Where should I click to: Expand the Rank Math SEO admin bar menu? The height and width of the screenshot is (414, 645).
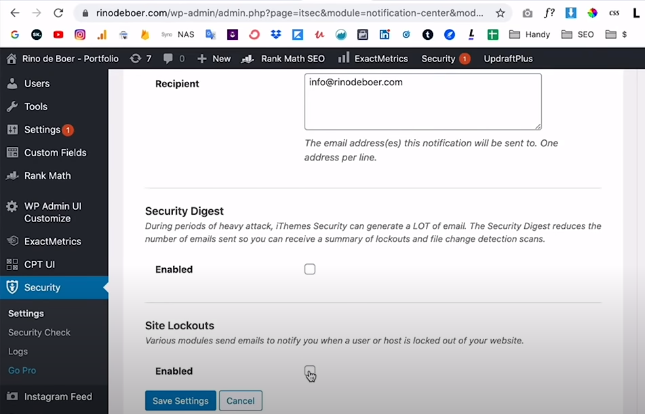pos(286,59)
